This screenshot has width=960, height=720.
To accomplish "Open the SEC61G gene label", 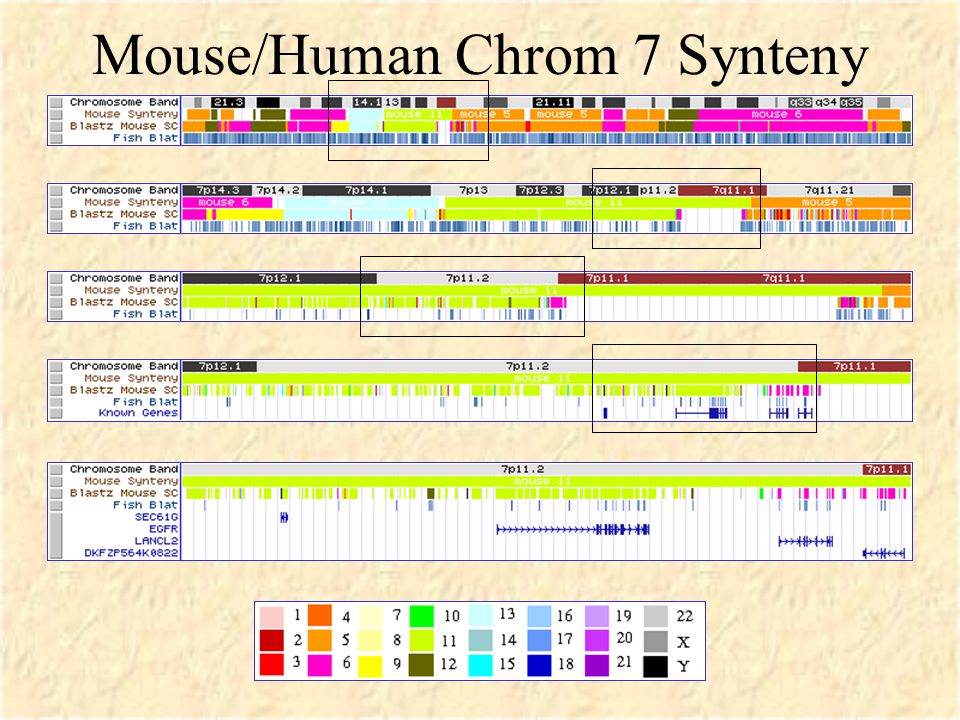I will coord(156,517).
